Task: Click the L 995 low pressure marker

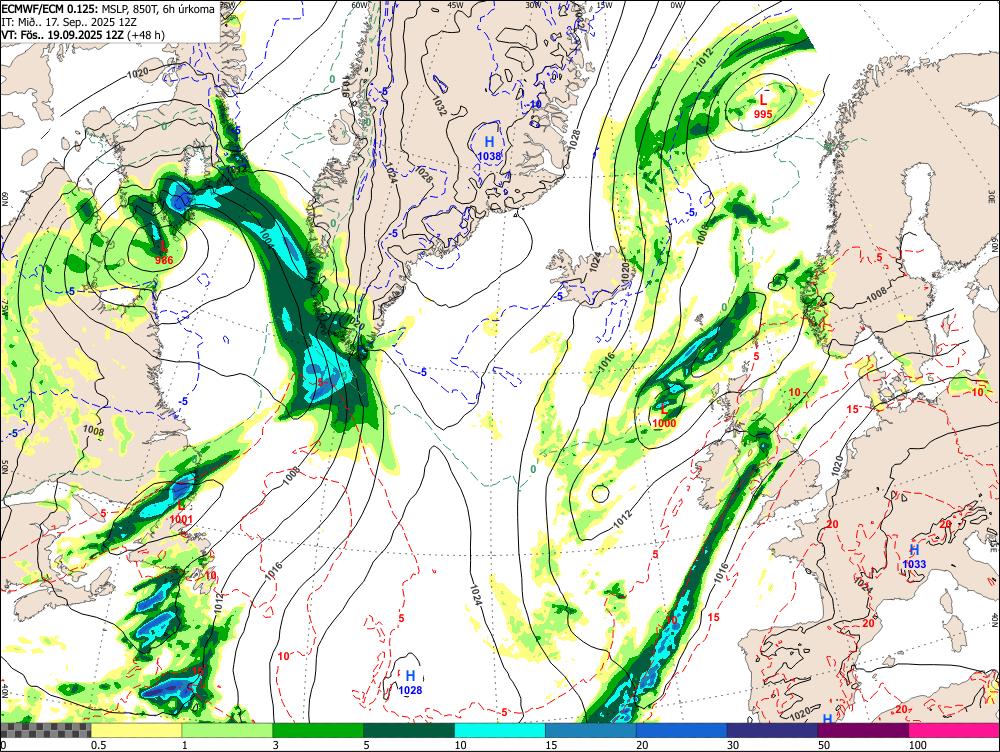Action: [x=763, y=107]
